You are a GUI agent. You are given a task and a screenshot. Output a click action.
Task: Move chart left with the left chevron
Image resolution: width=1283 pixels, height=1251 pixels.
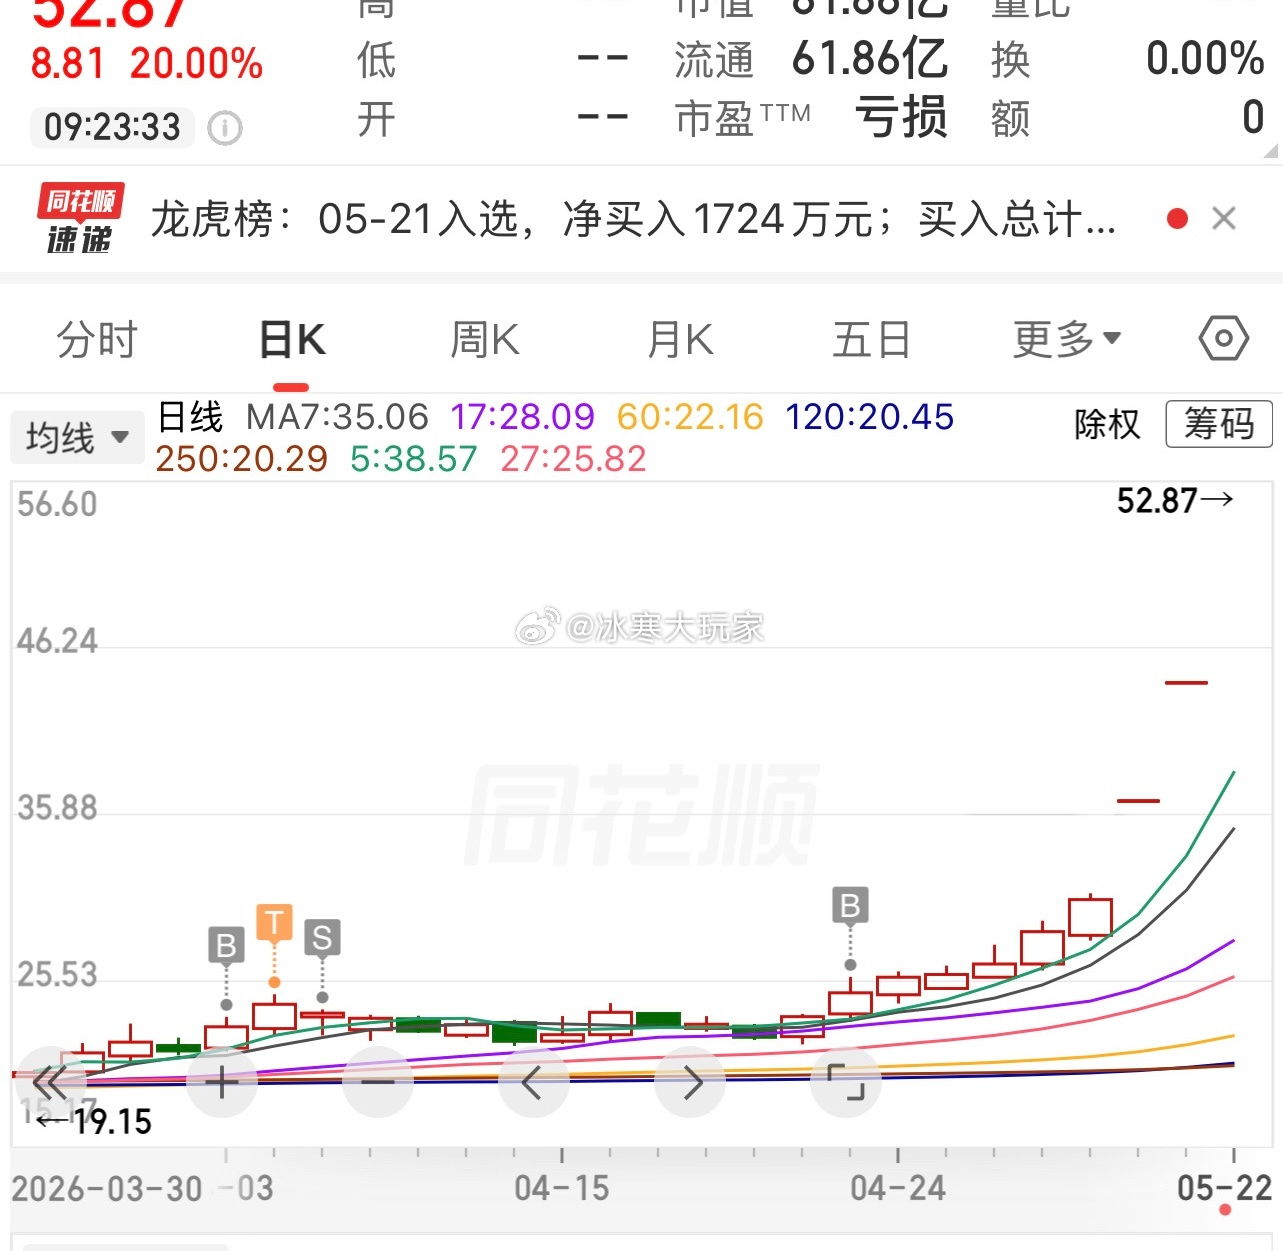pyautogui.click(x=533, y=1081)
